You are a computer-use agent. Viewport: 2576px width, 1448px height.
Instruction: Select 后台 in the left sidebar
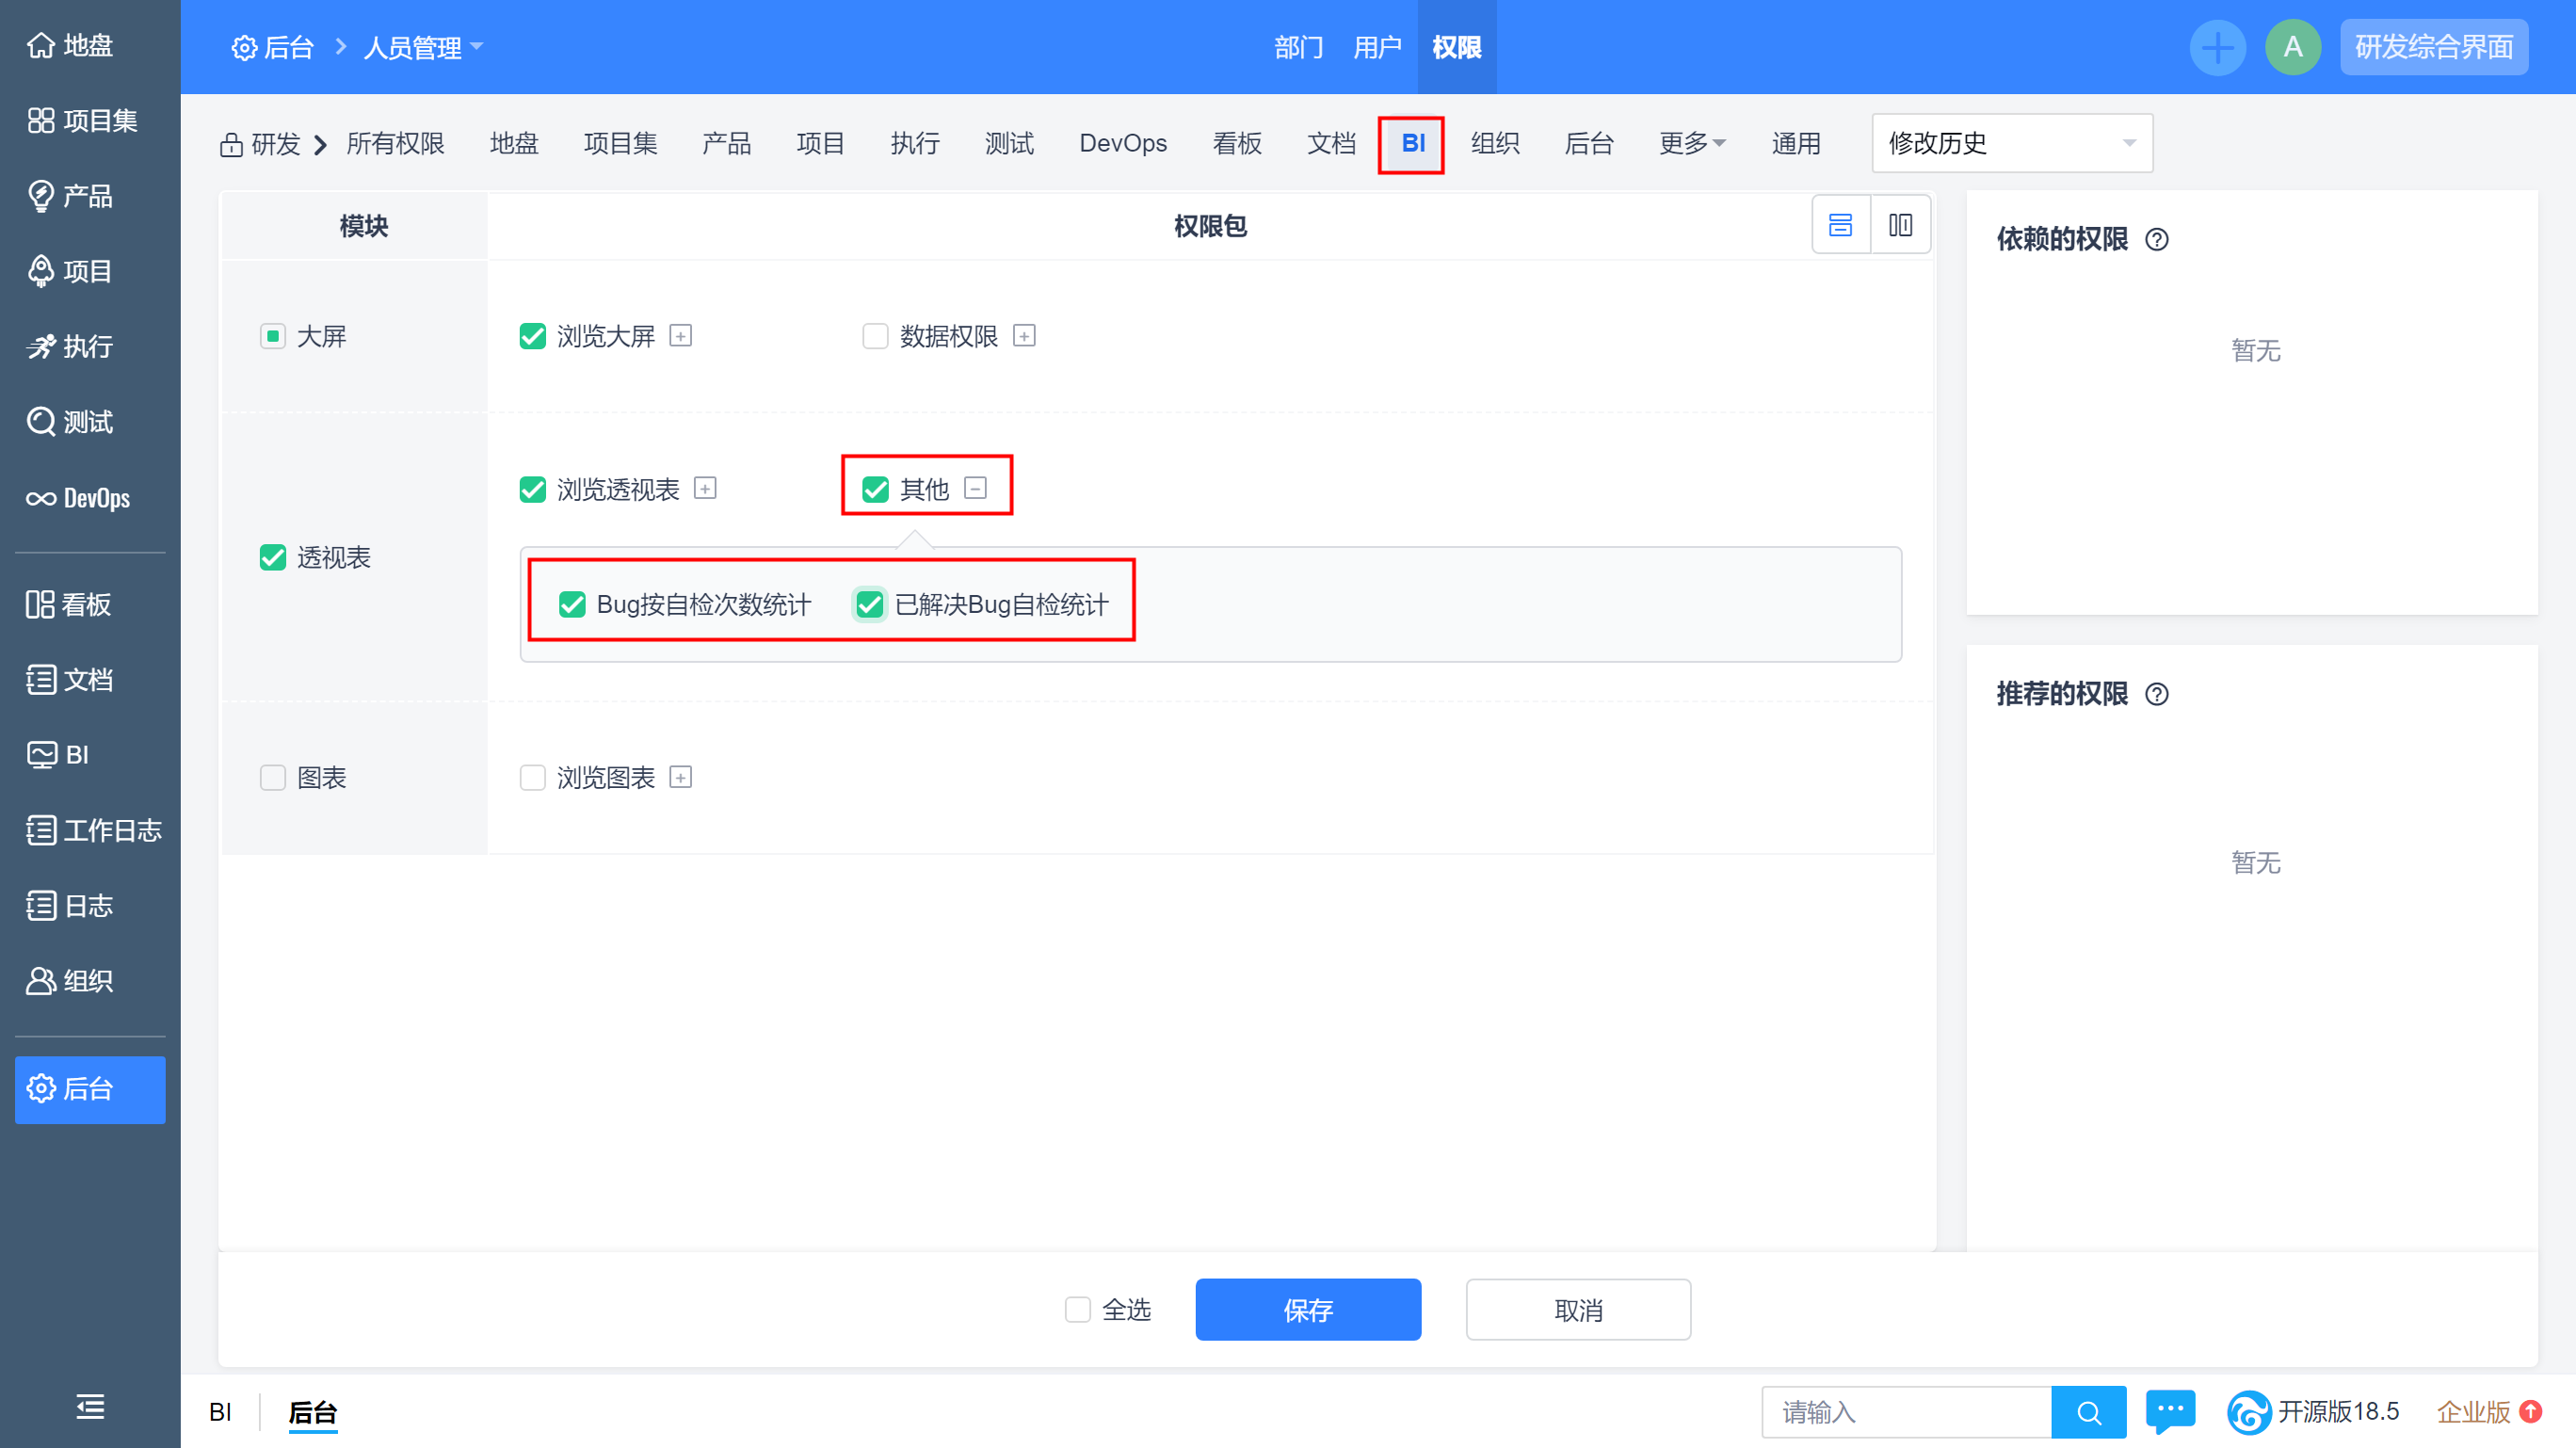point(90,1089)
